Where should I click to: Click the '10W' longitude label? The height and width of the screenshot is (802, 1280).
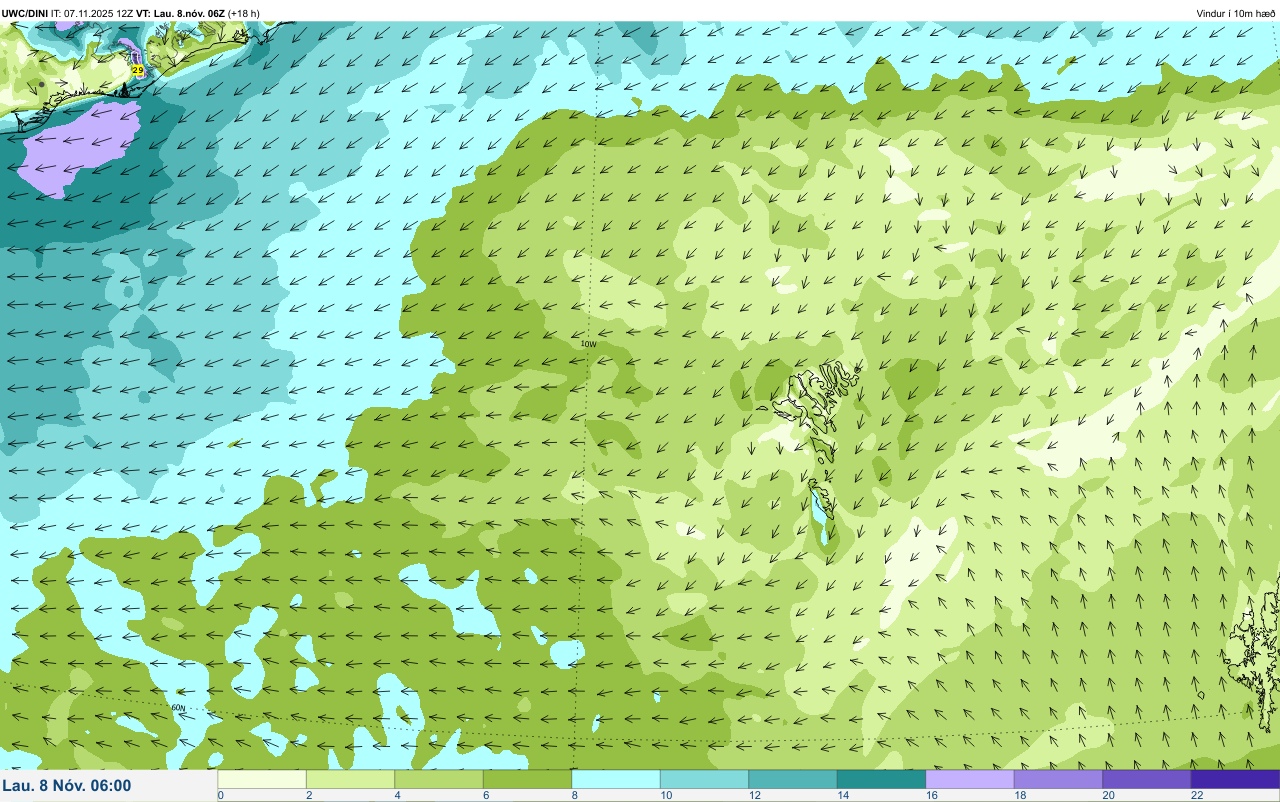[588, 344]
